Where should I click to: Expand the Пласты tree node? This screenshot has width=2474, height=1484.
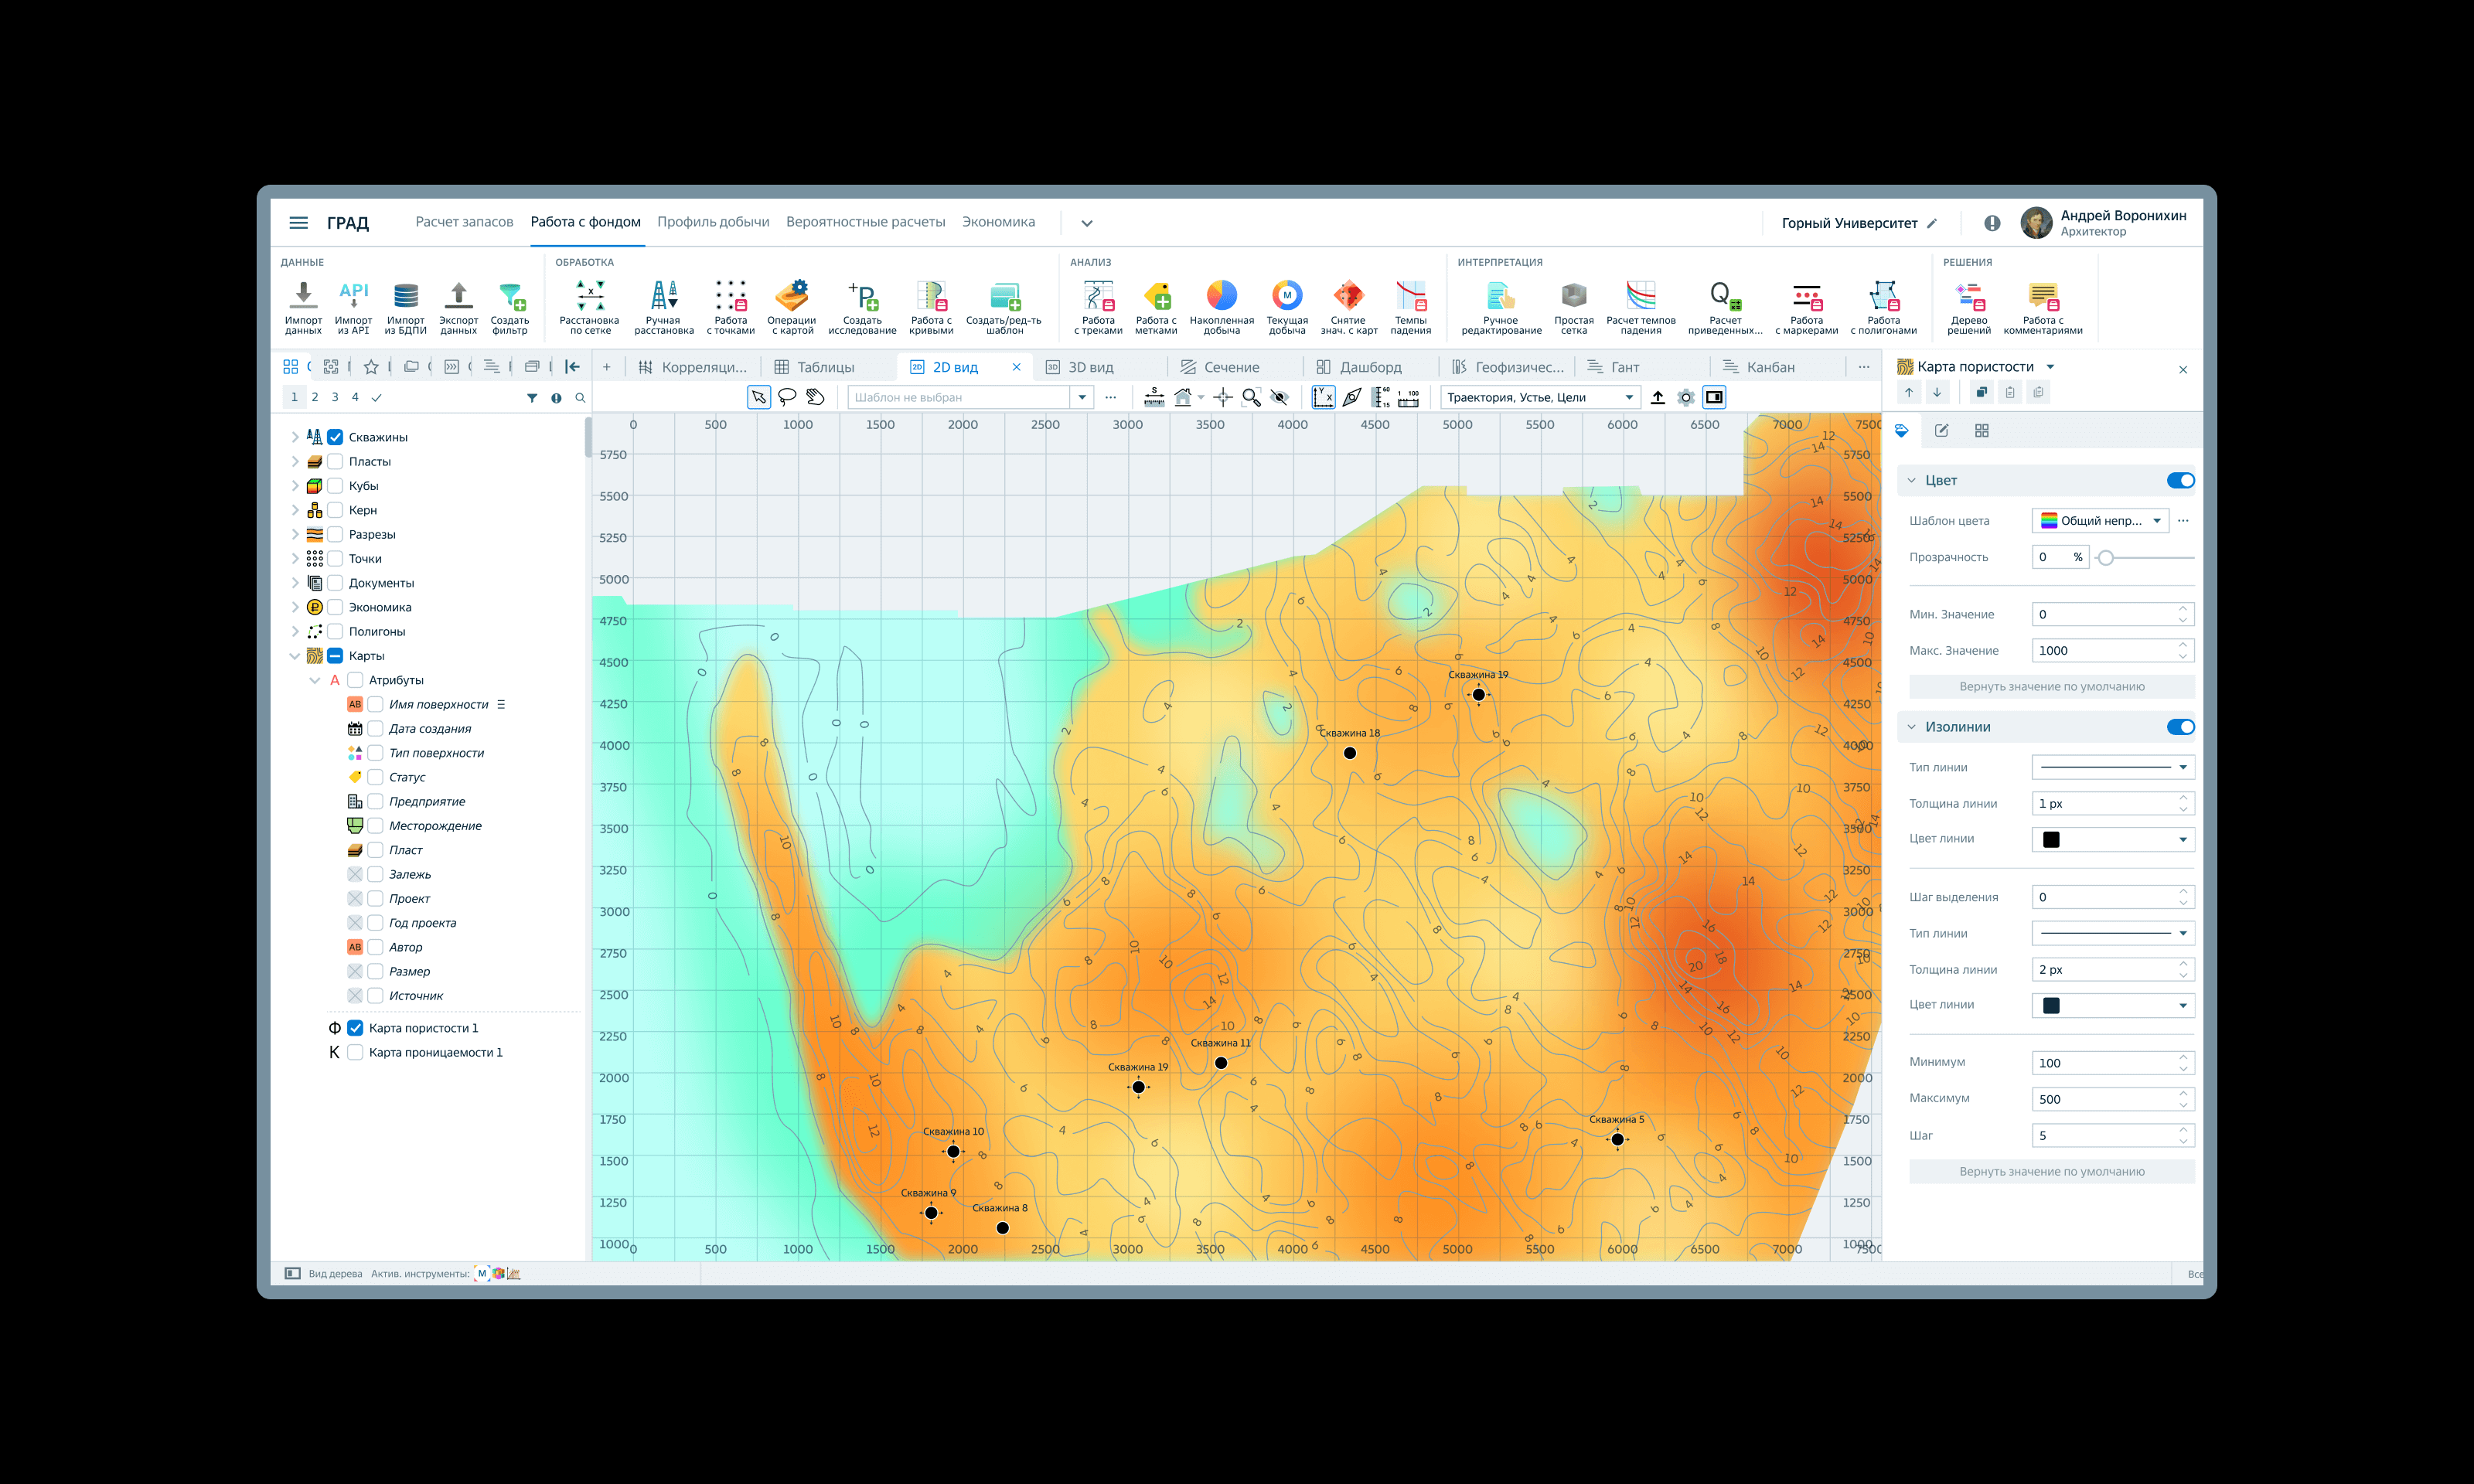pos(295,462)
